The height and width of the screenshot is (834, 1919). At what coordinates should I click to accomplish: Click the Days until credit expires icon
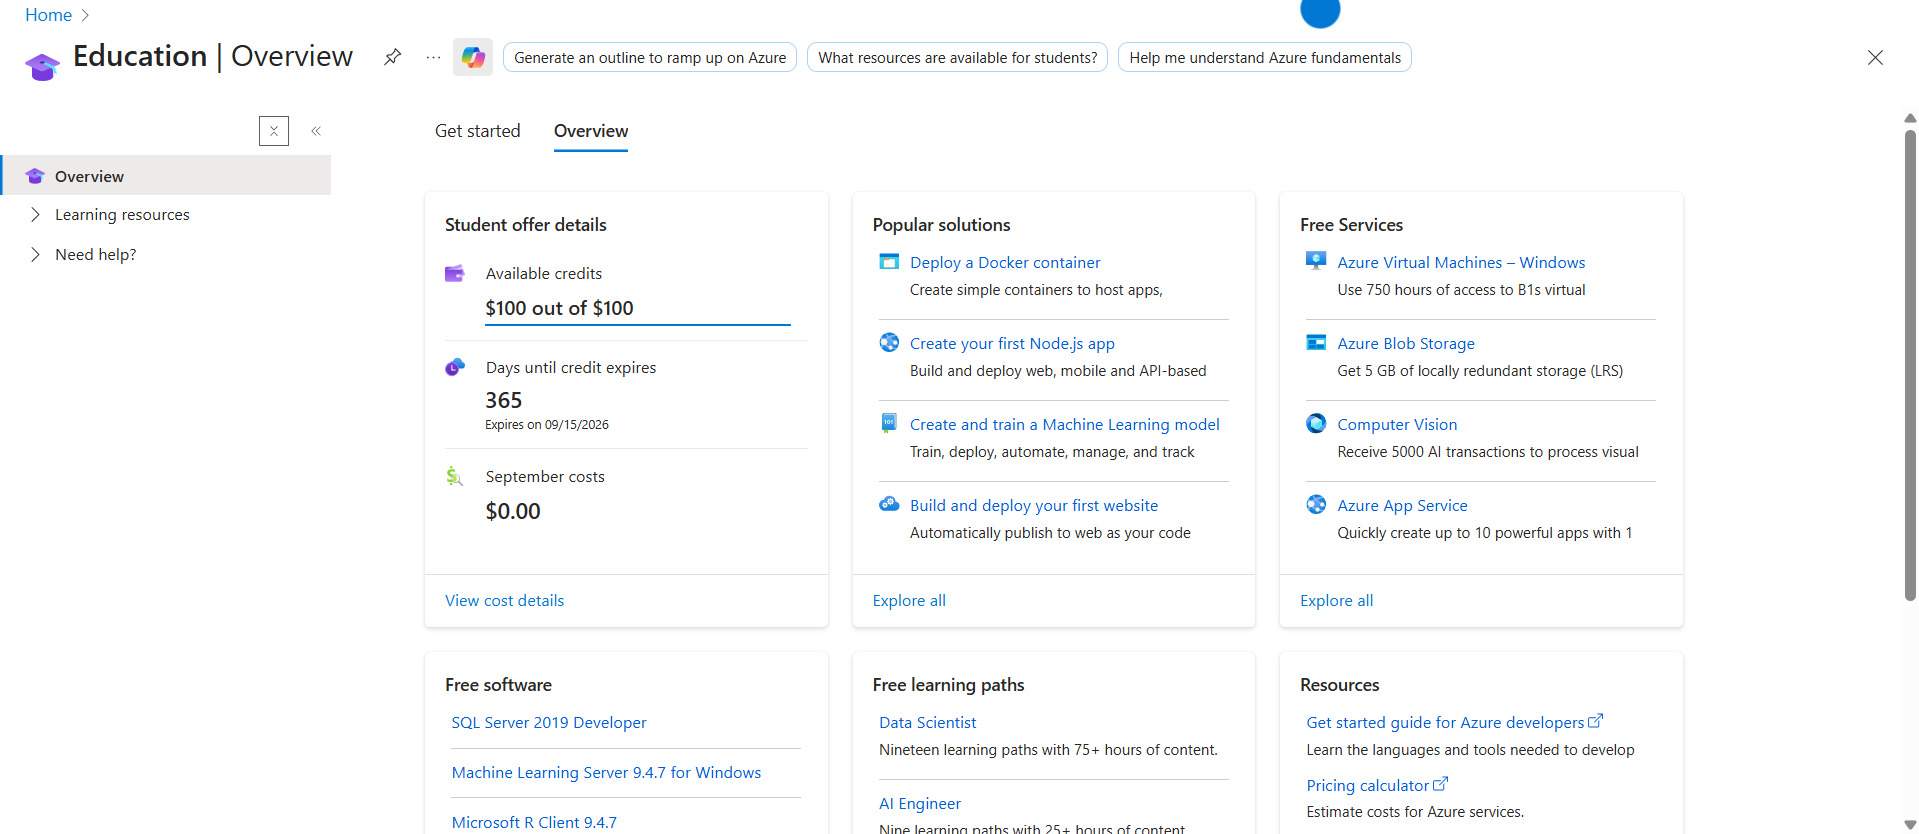[455, 367]
